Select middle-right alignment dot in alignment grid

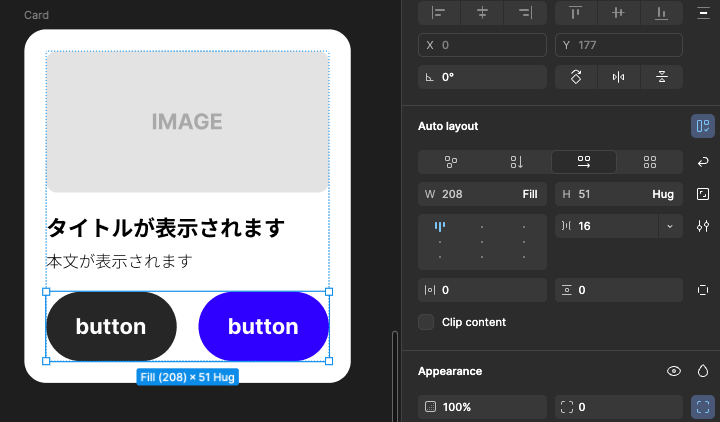click(523, 242)
